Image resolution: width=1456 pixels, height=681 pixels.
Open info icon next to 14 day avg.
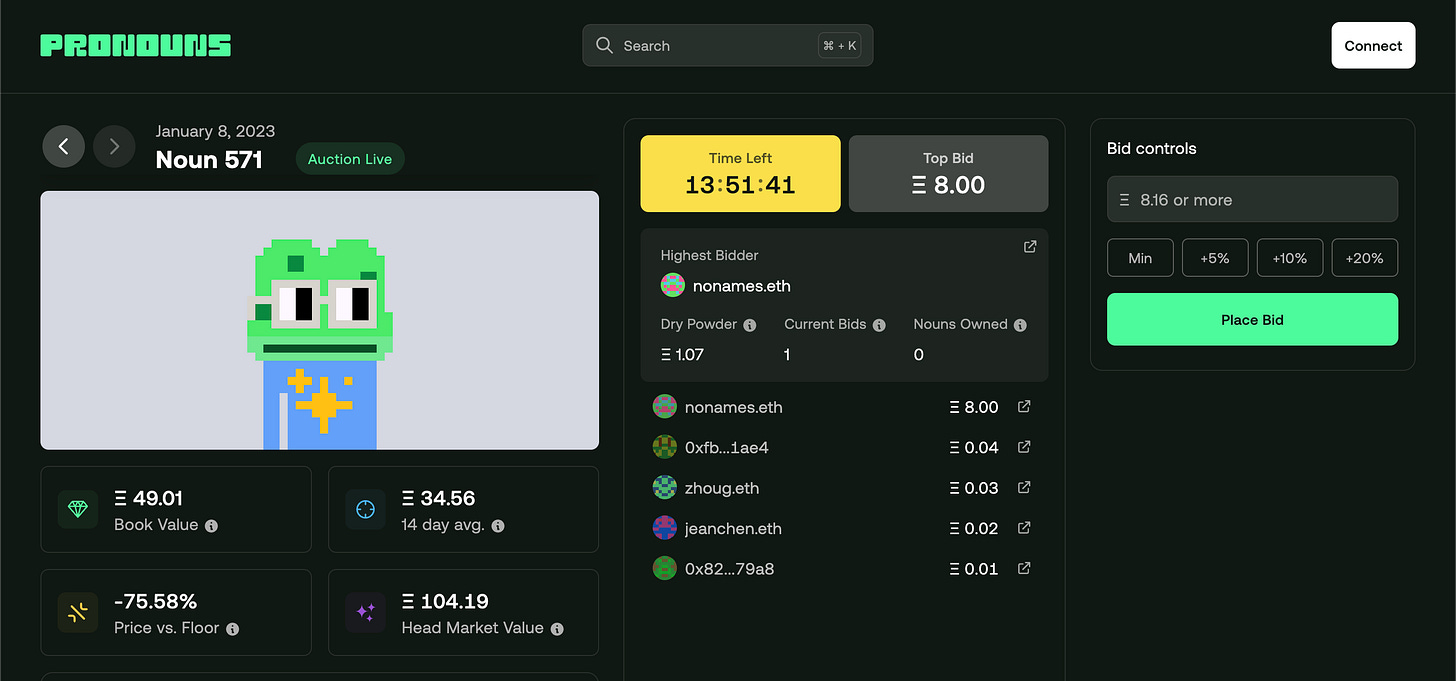(498, 525)
